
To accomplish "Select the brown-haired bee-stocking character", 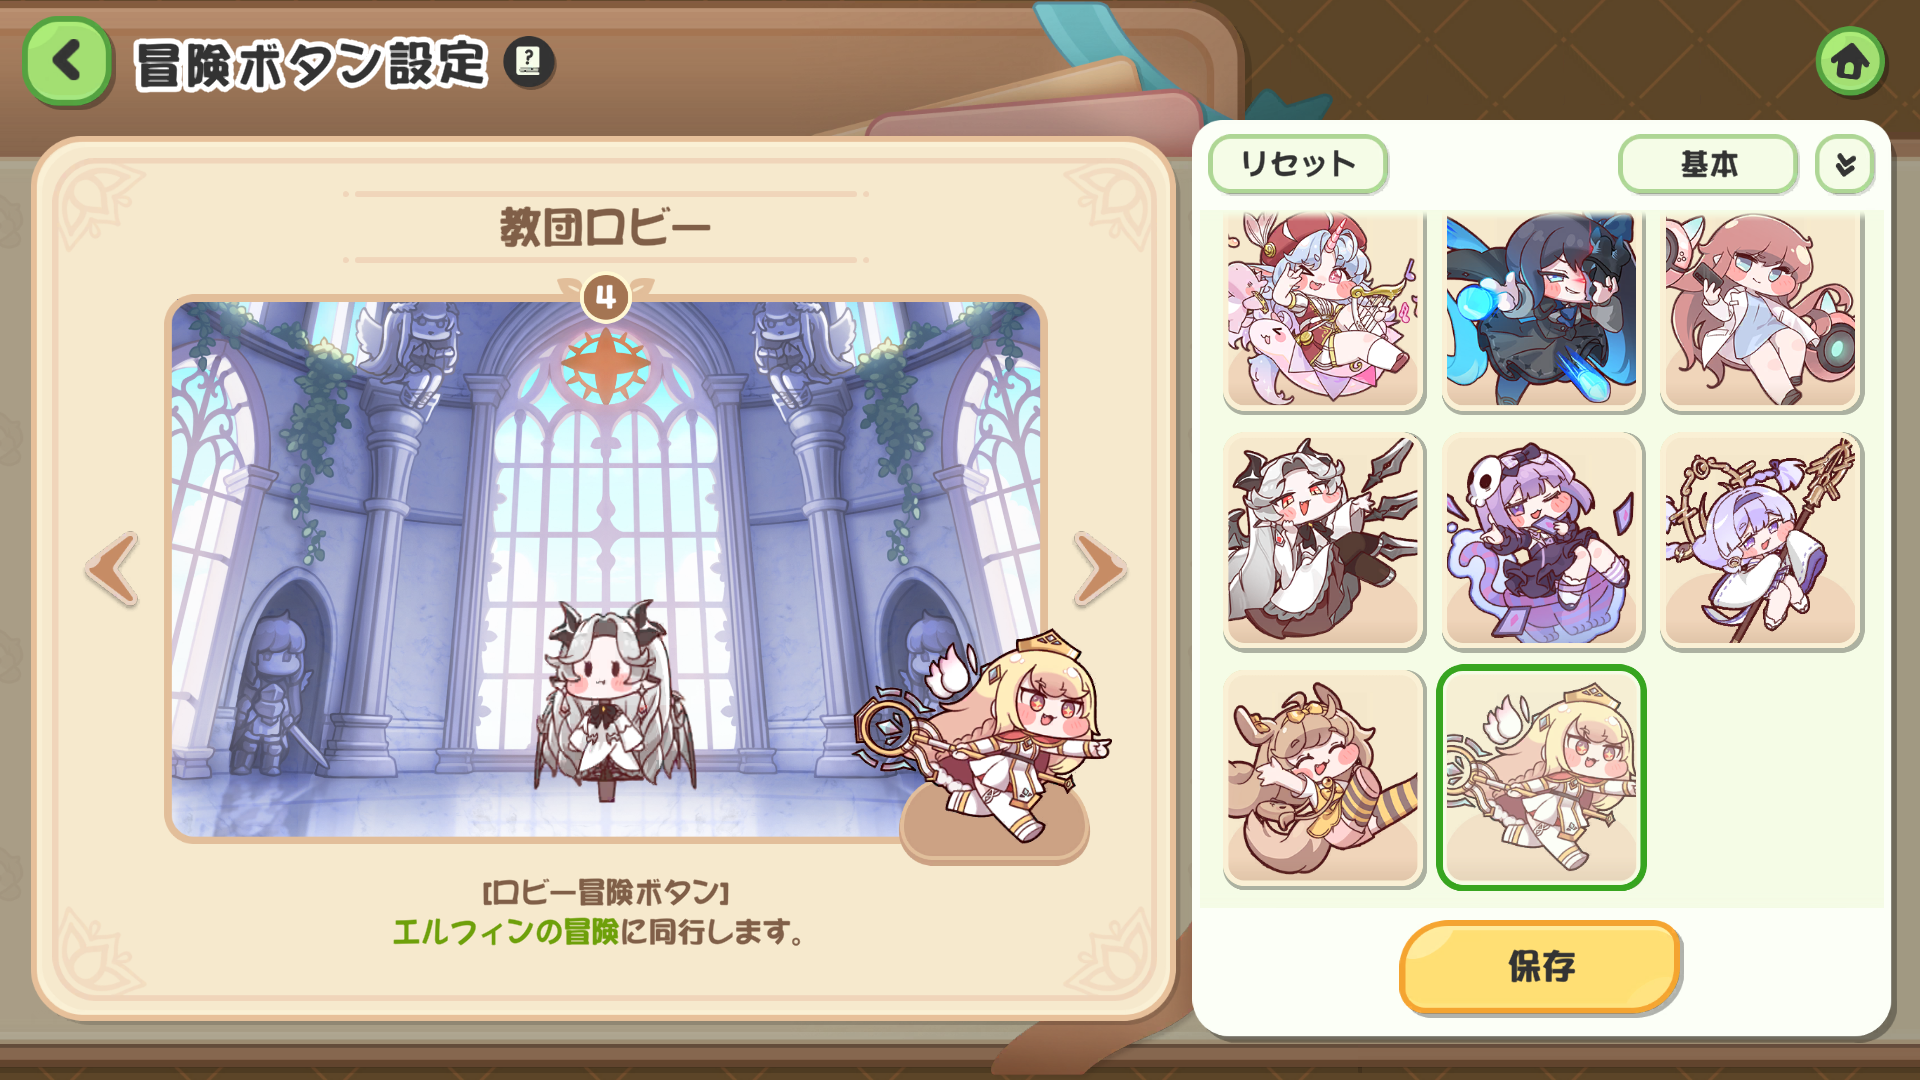I will point(1324,778).
